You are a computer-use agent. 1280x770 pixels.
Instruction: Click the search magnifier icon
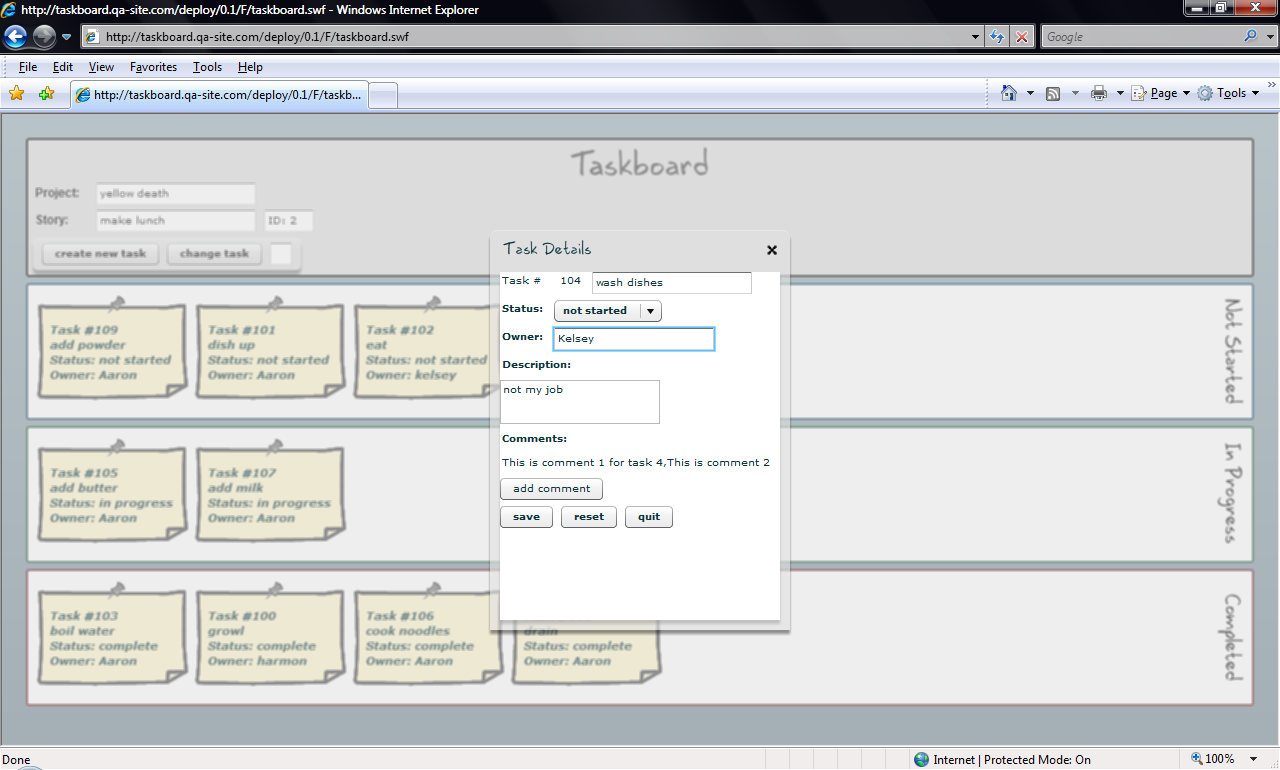[1251, 37]
